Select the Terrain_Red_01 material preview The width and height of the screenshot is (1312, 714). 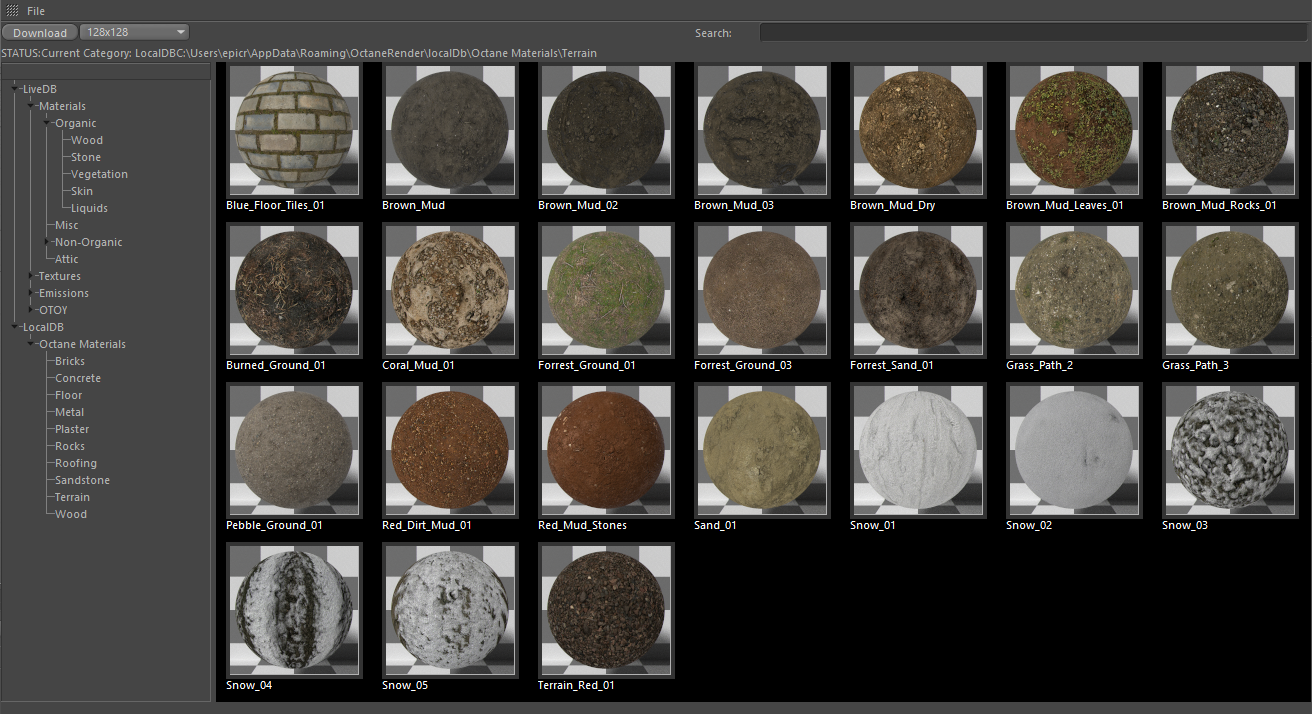tap(606, 611)
